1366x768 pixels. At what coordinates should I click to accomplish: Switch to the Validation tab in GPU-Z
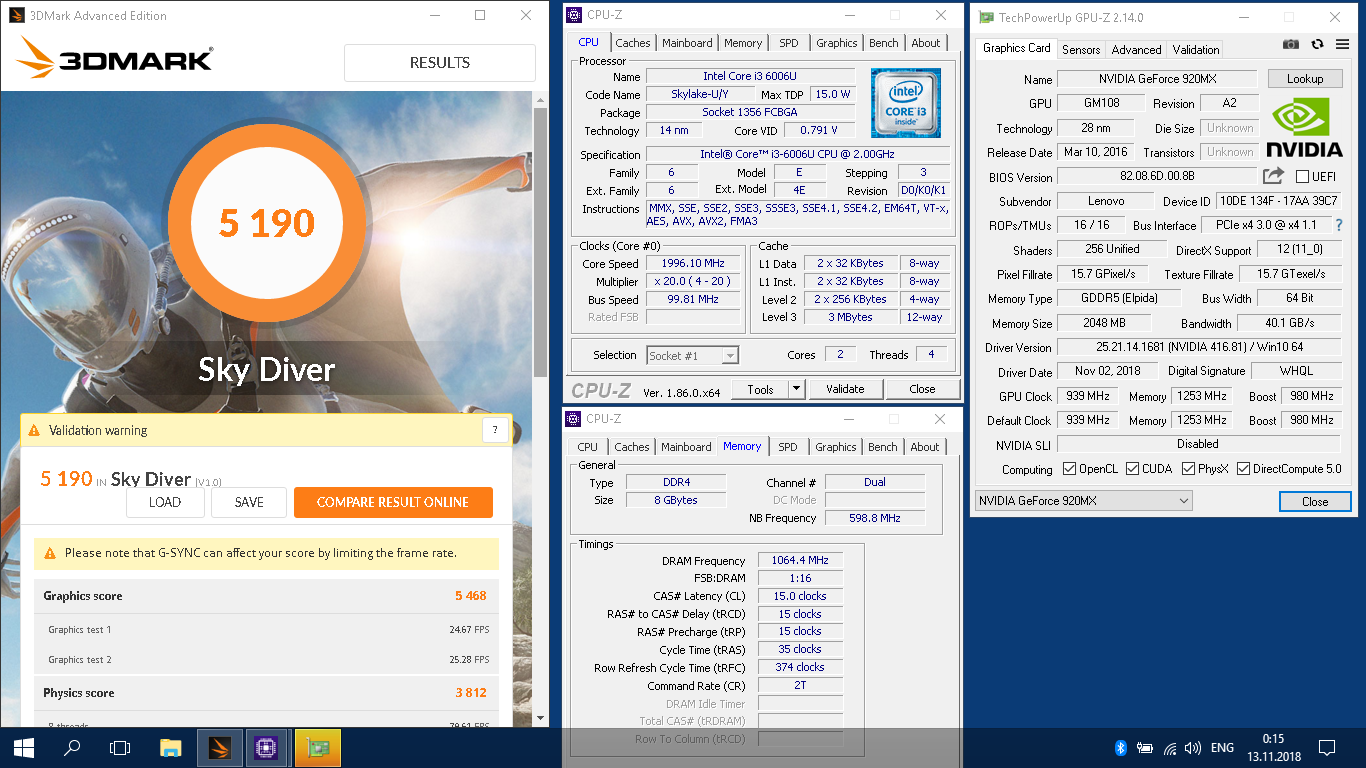coord(1196,49)
